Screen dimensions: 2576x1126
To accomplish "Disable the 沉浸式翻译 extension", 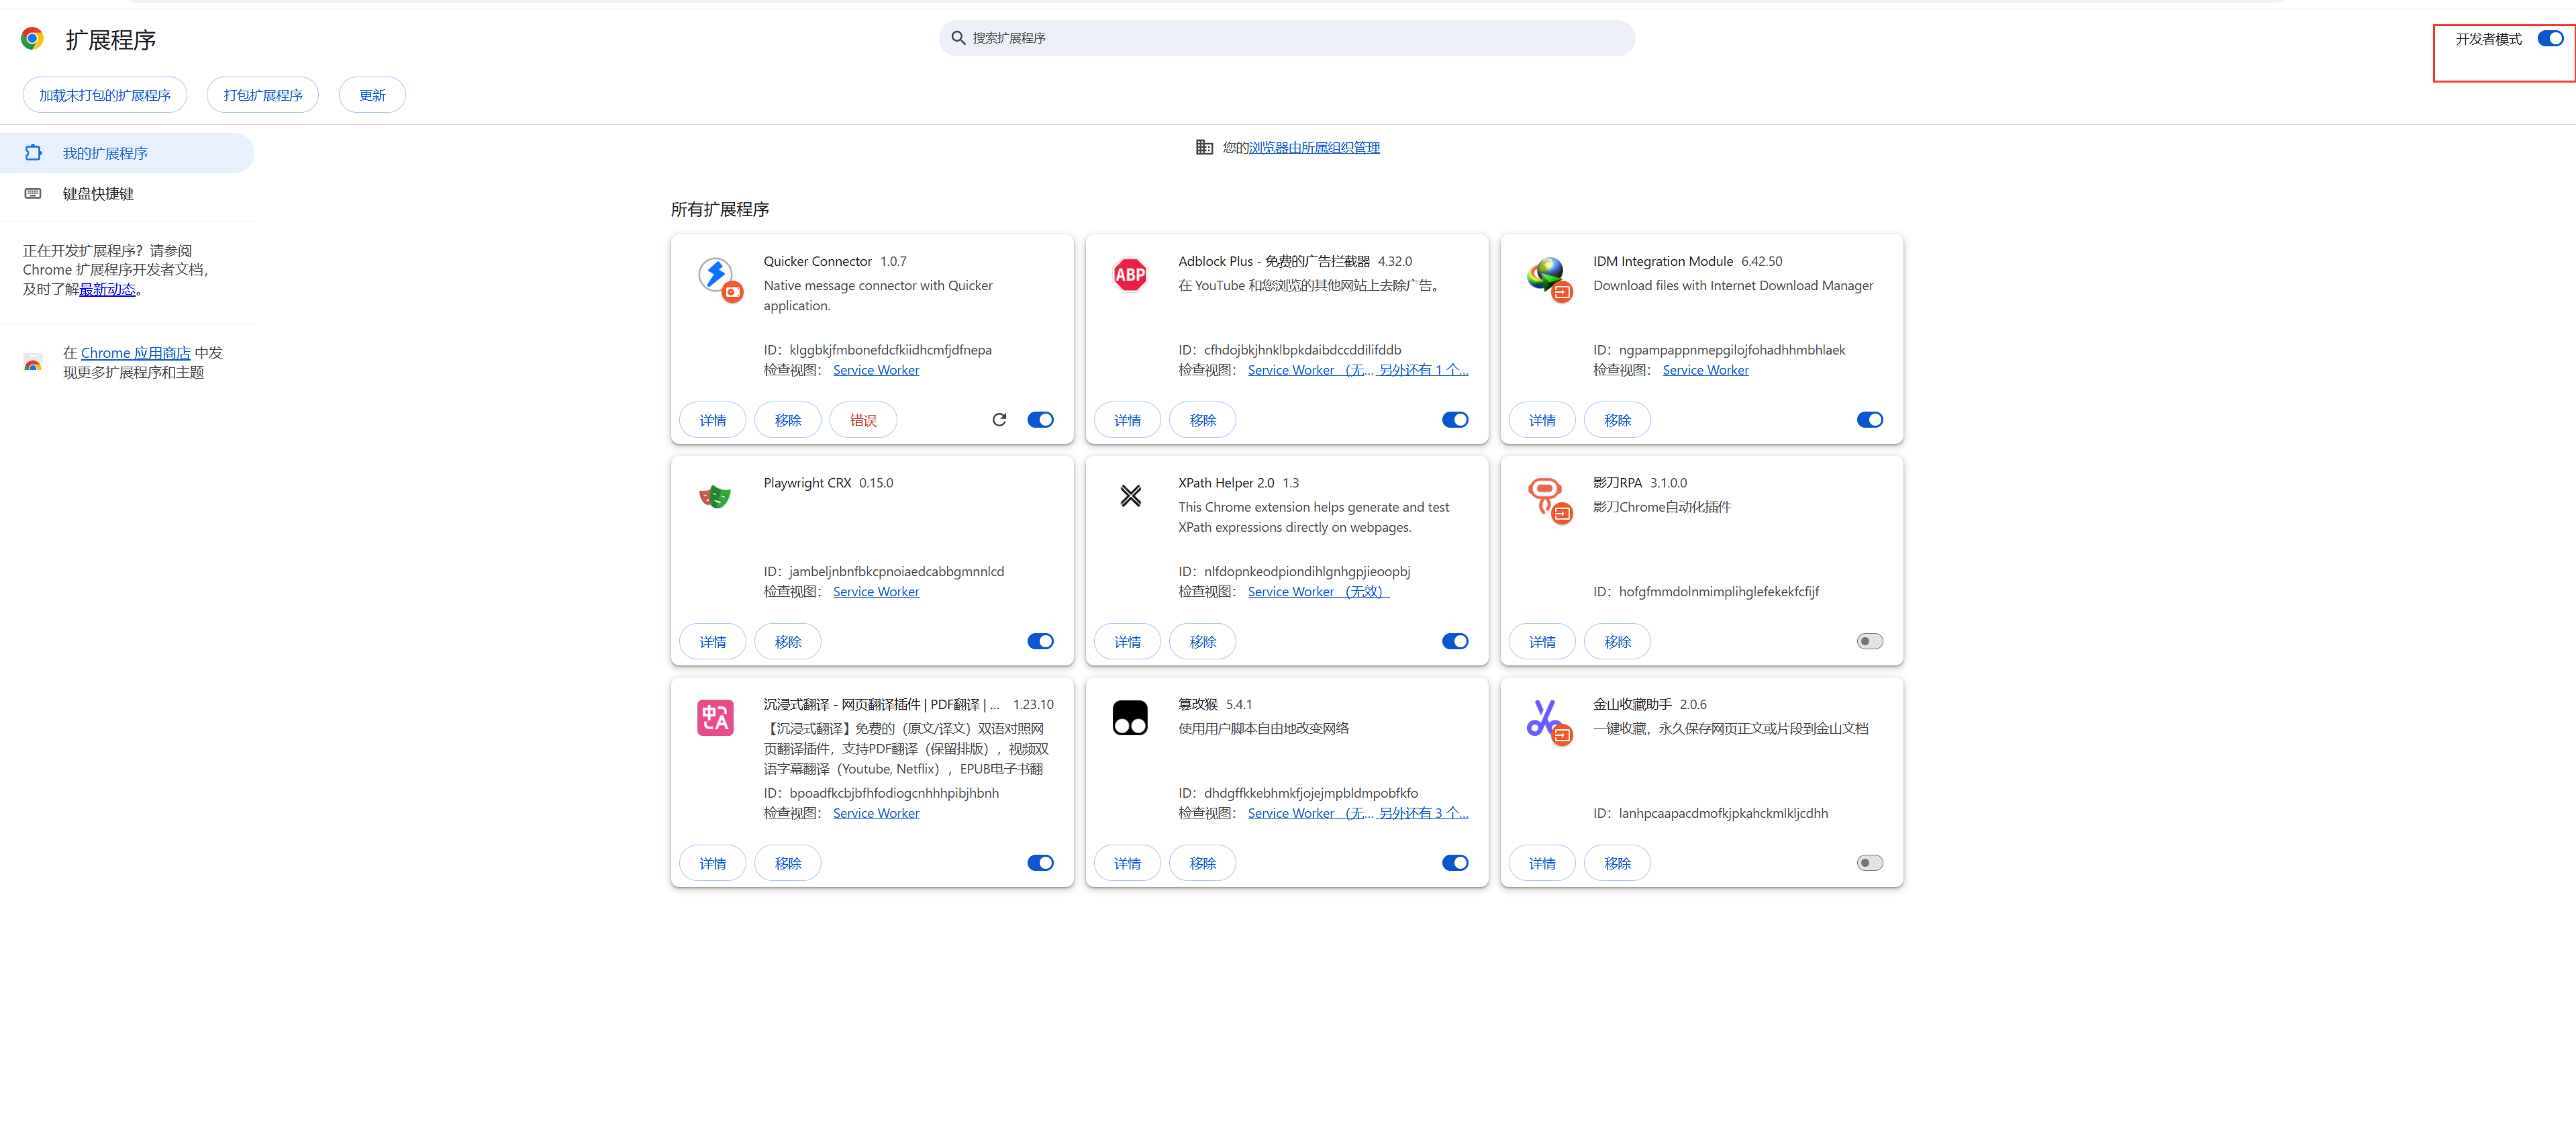I will click(x=1040, y=863).
